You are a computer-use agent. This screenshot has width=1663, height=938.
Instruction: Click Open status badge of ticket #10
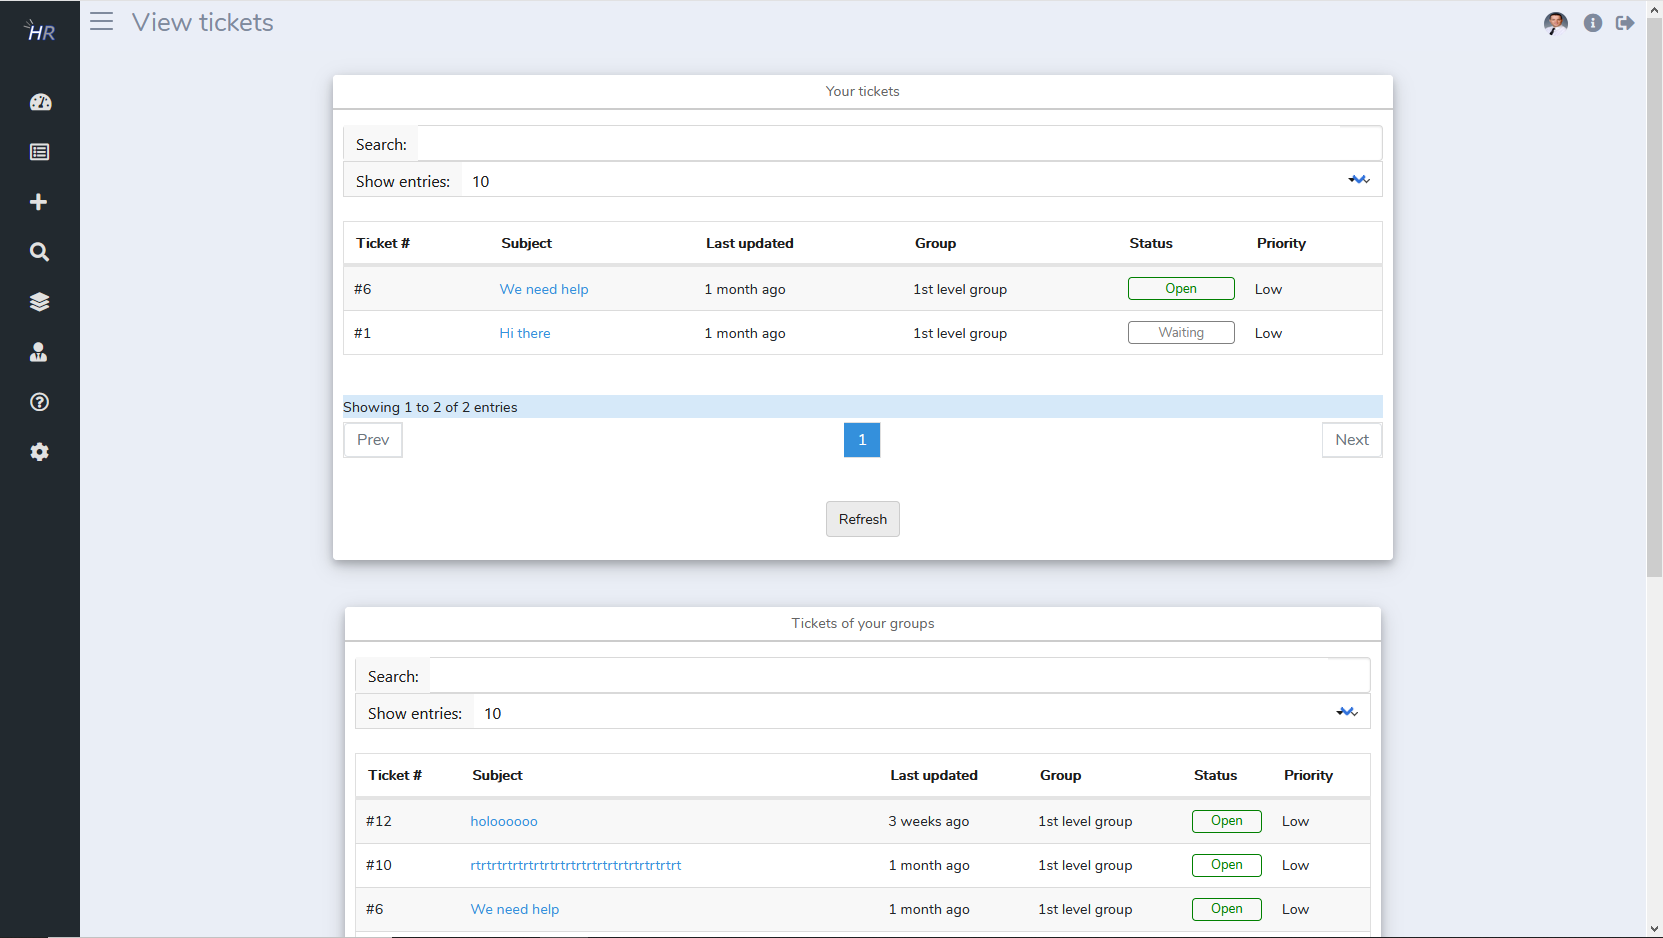click(1227, 865)
